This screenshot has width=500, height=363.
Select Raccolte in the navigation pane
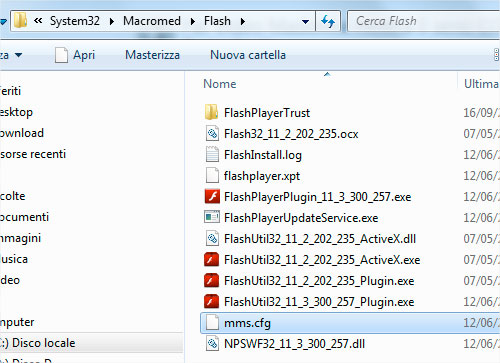[13, 196]
